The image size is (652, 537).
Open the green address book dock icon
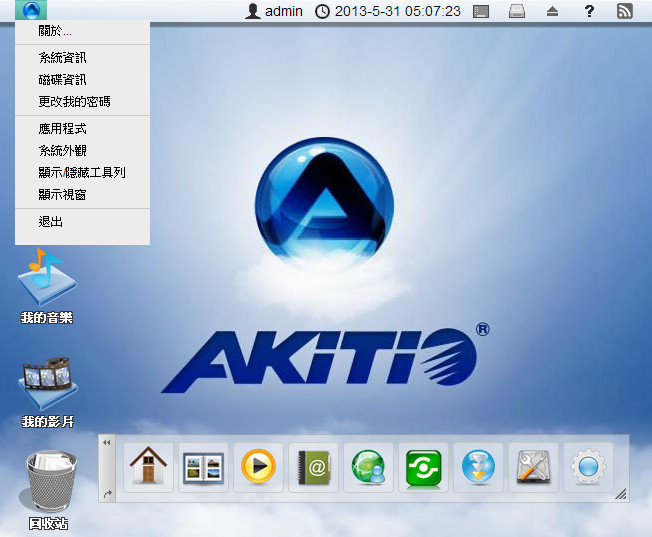click(313, 467)
